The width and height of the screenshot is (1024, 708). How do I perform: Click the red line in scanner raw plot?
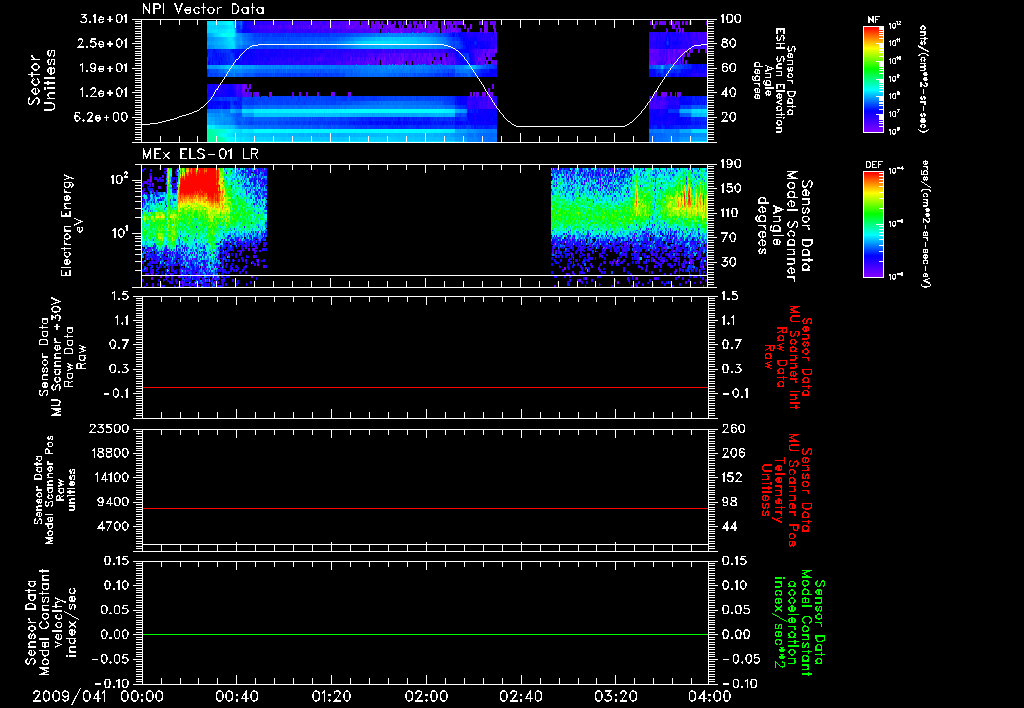pos(424,387)
